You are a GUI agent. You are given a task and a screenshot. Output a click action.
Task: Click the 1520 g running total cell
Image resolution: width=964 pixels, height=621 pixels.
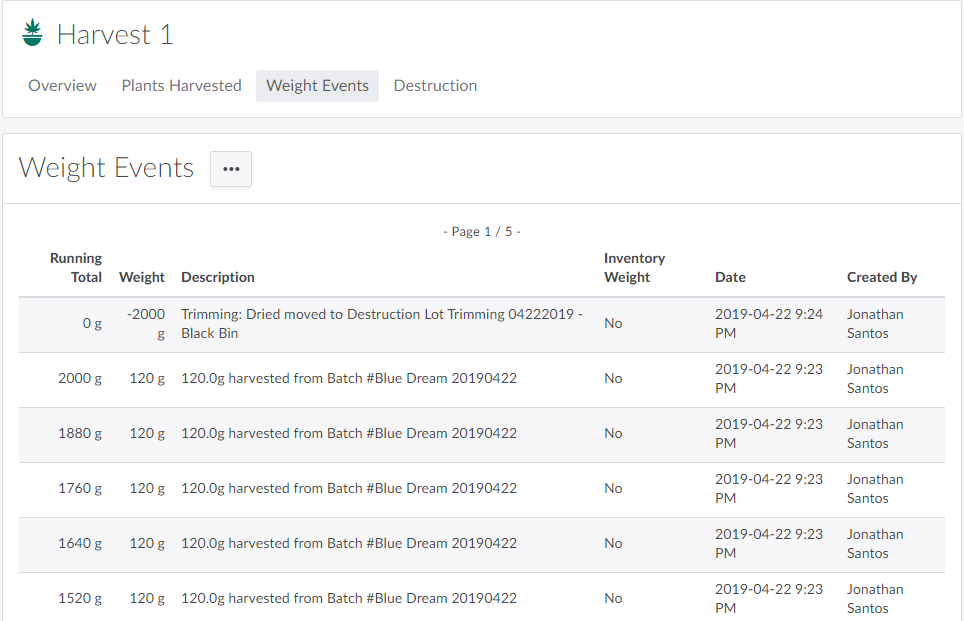(80, 599)
